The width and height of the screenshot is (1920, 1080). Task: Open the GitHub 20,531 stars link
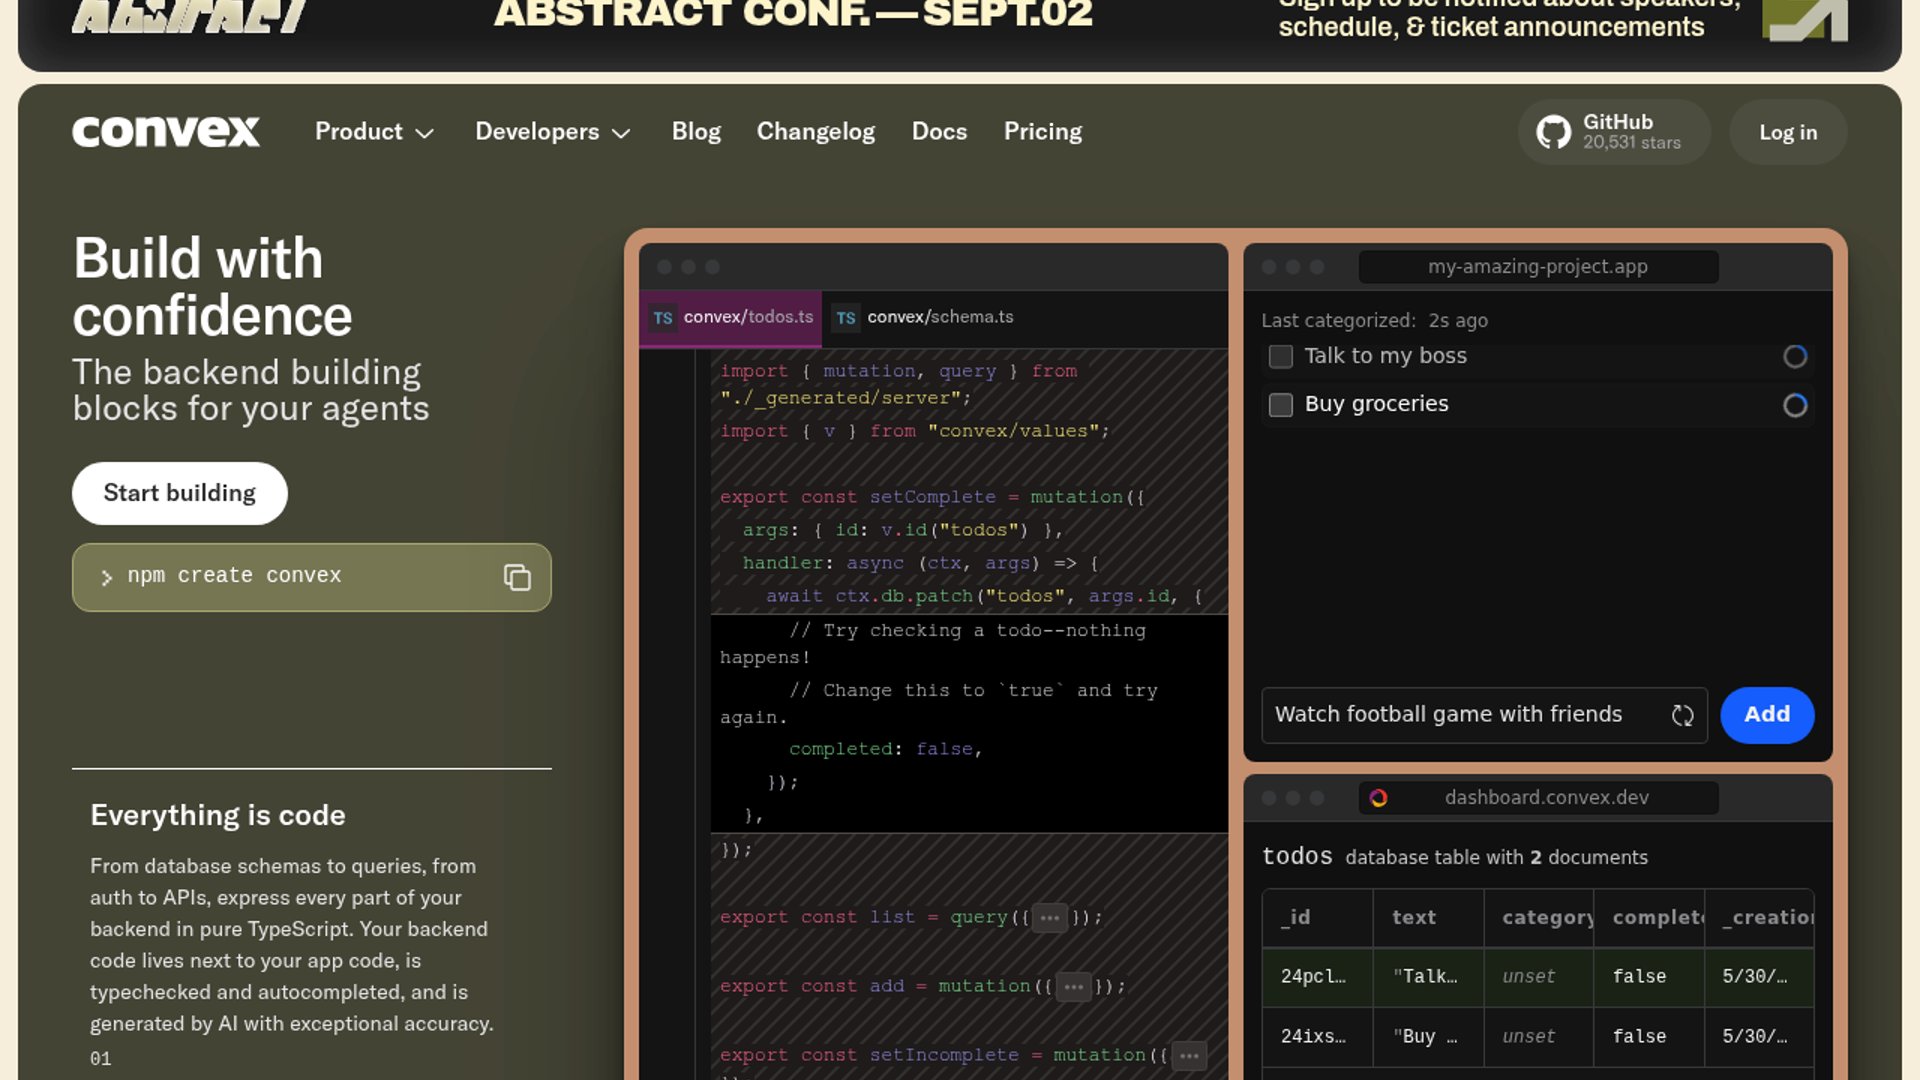1614,132
